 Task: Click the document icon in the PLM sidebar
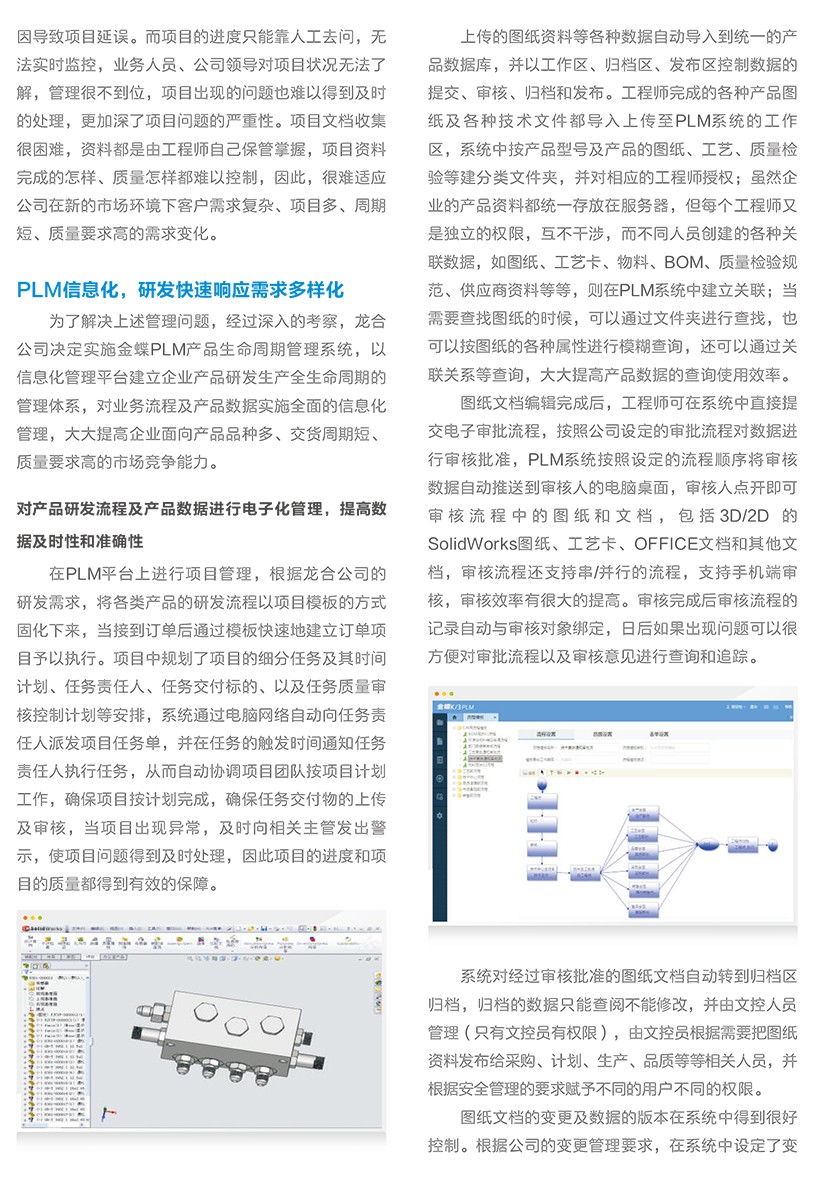pos(440,739)
